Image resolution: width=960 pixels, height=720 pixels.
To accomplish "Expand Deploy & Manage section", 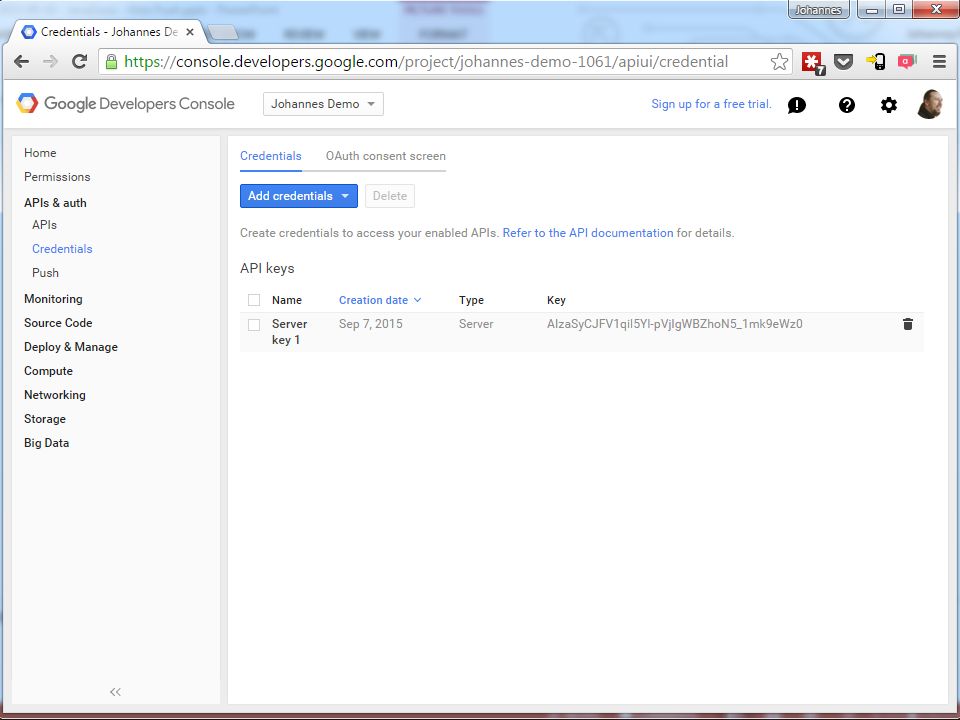I will (x=71, y=347).
